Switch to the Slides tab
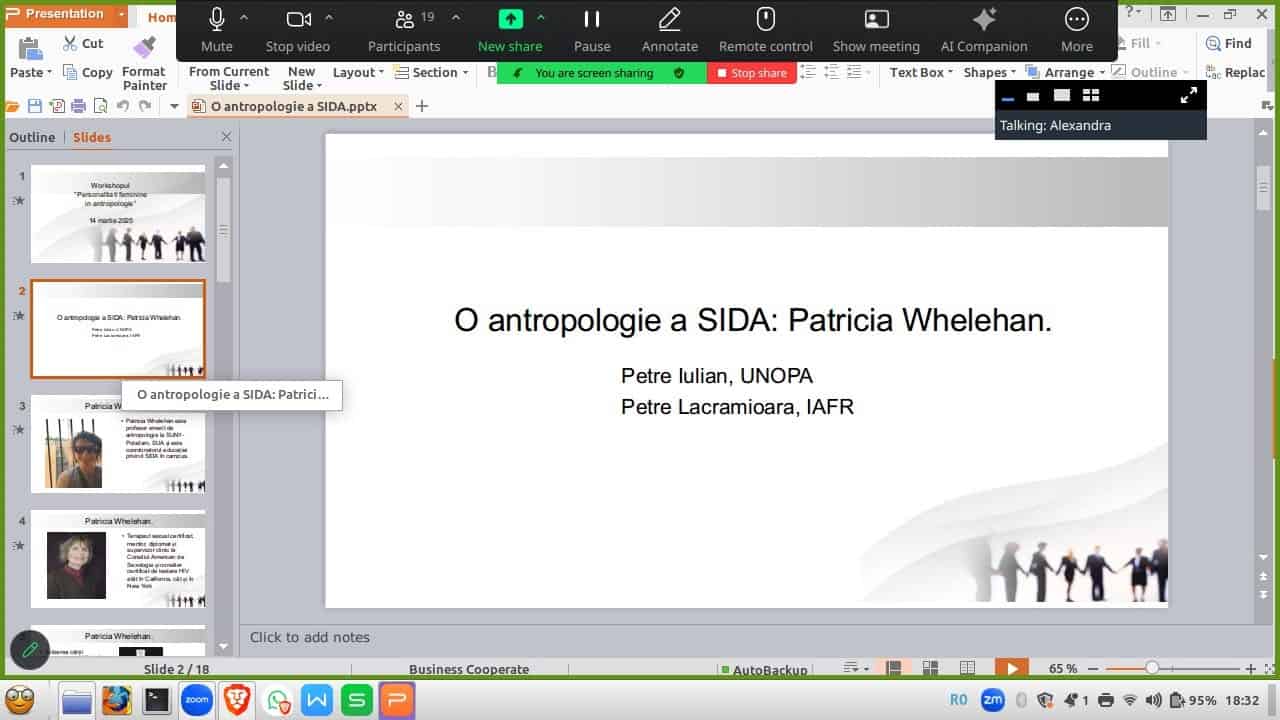Image resolution: width=1280 pixels, height=720 pixels. (x=92, y=137)
